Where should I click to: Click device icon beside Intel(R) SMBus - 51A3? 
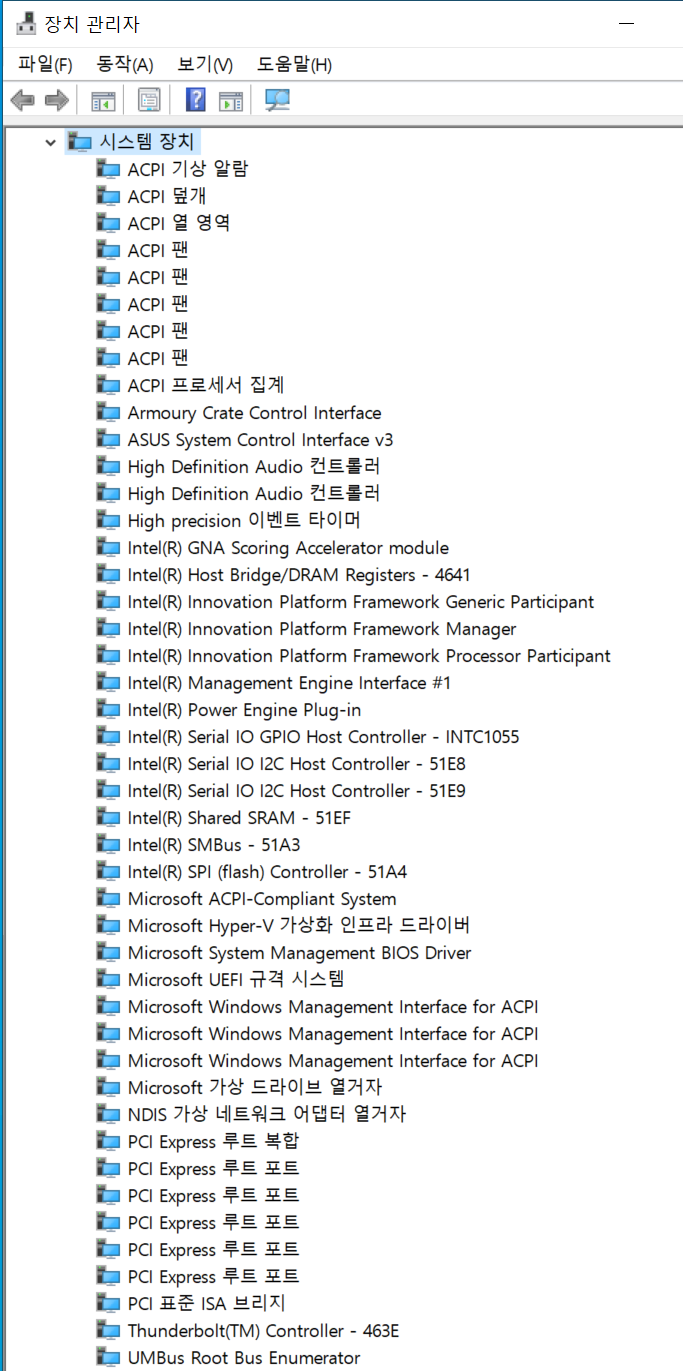(x=108, y=844)
